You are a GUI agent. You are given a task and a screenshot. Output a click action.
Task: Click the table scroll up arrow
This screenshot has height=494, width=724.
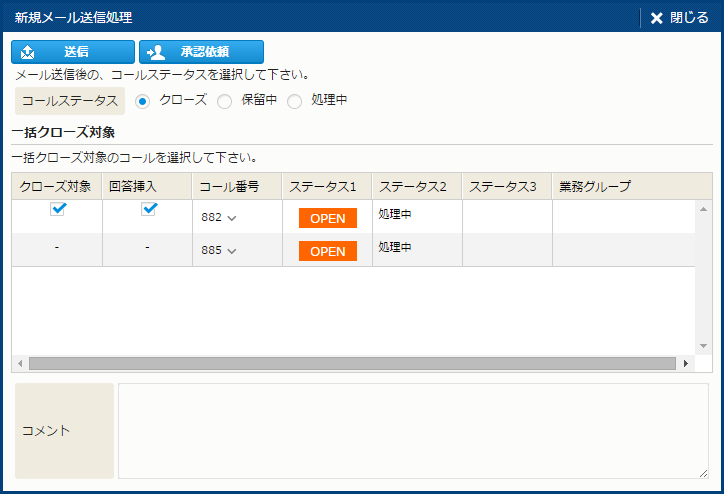tap(703, 210)
